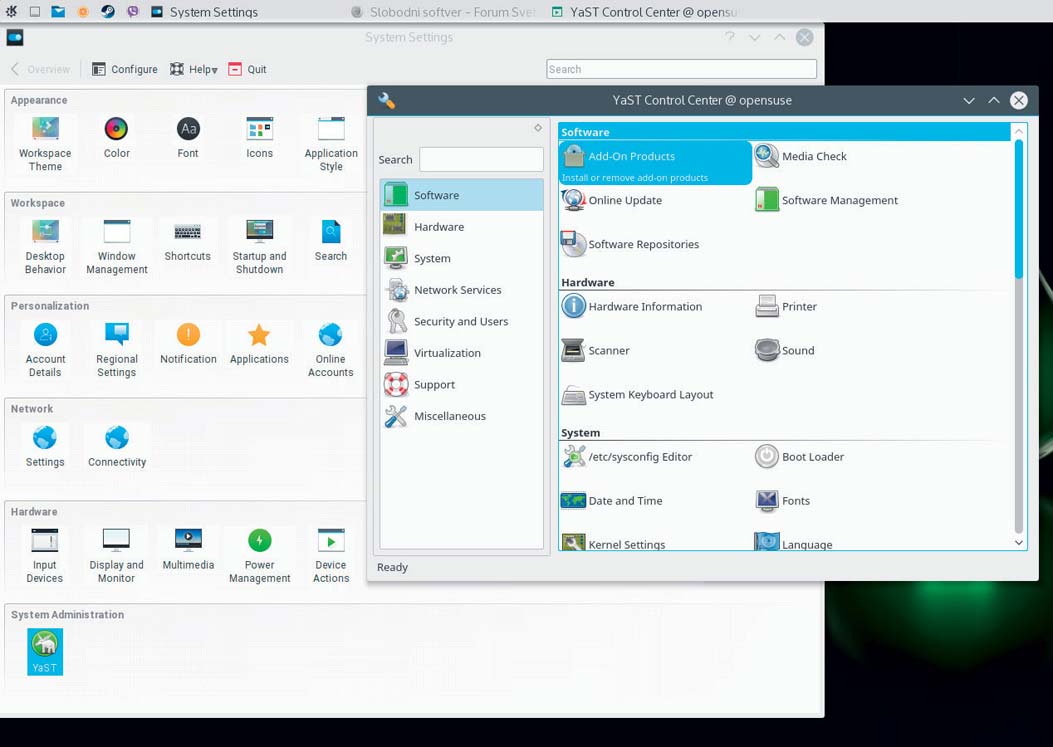Open Font settings in System Settings

pos(188,138)
